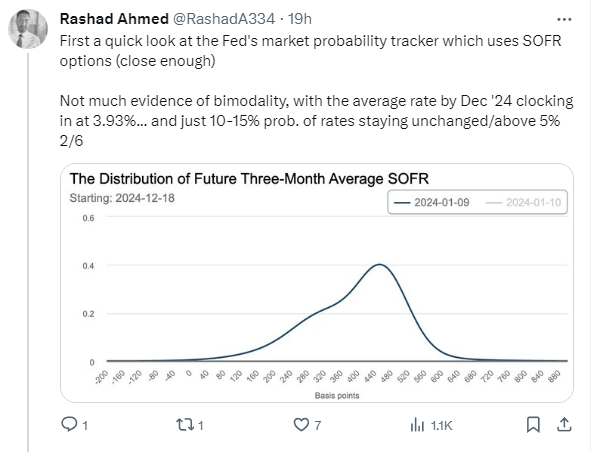Click the peak of the distribution curve
The height and width of the screenshot is (452, 602).
pos(379,265)
